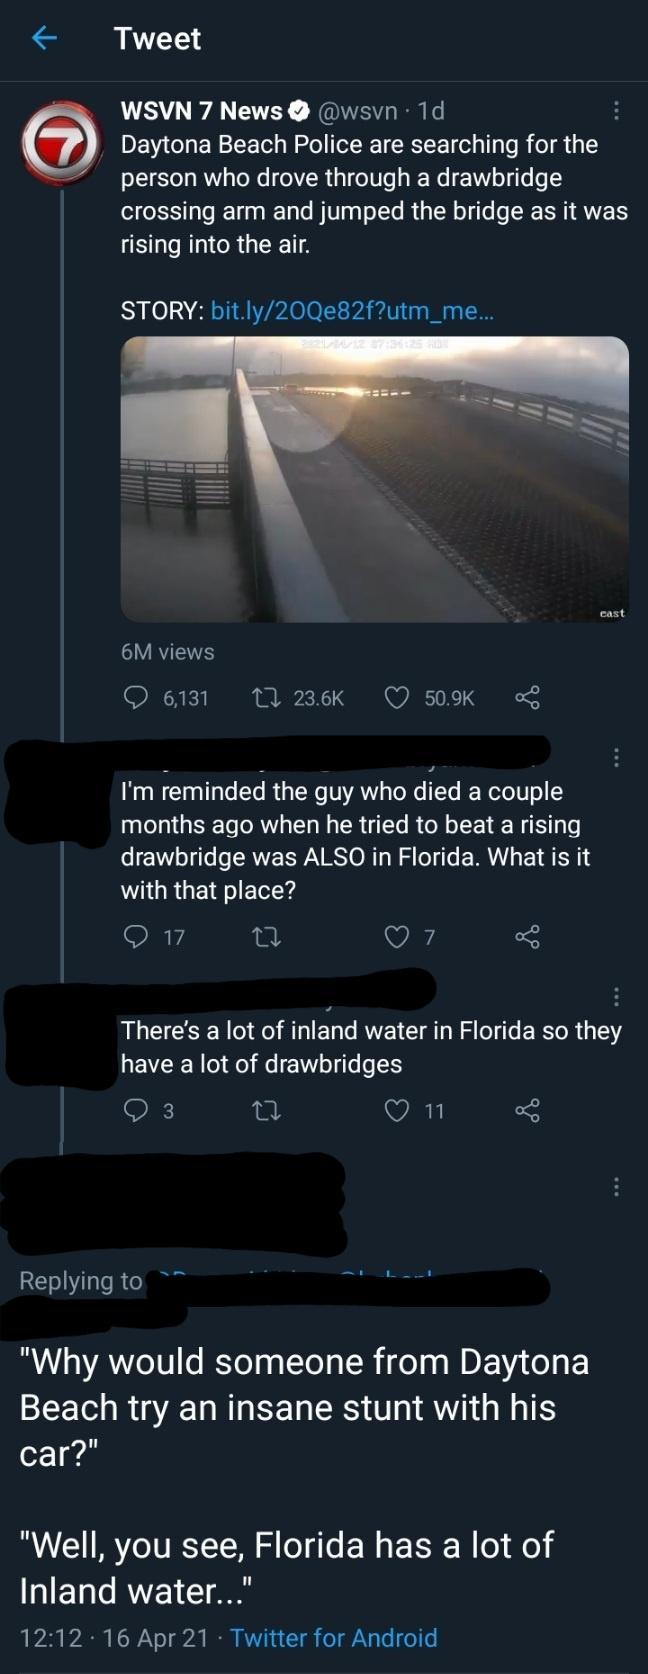Tap the Tweet header title

(x=155, y=38)
